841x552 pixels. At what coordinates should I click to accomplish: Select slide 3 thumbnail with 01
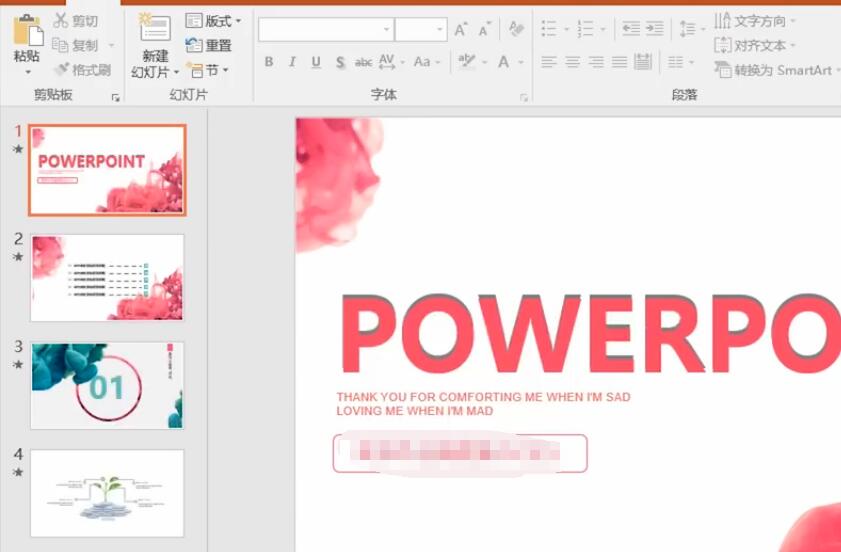click(x=107, y=385)
